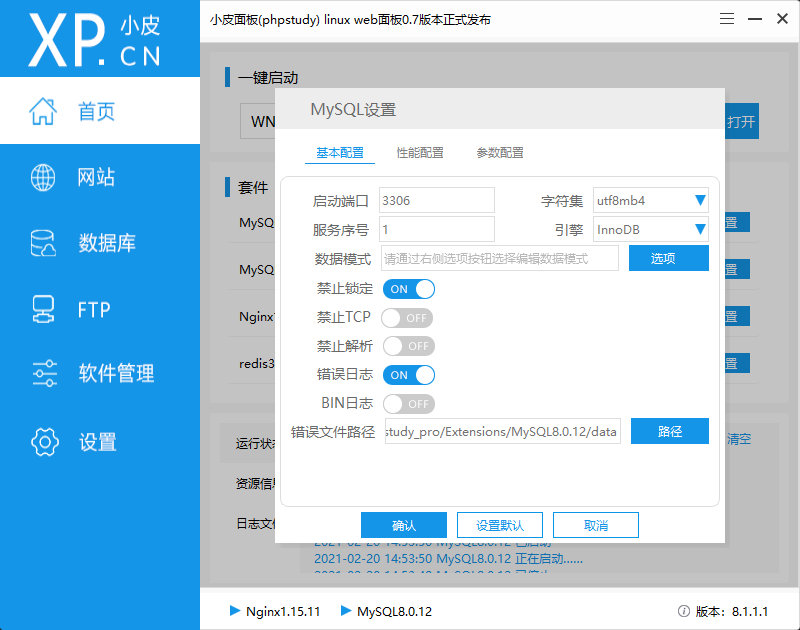
Task: Click the XP.CN logo
Action: 95,40
